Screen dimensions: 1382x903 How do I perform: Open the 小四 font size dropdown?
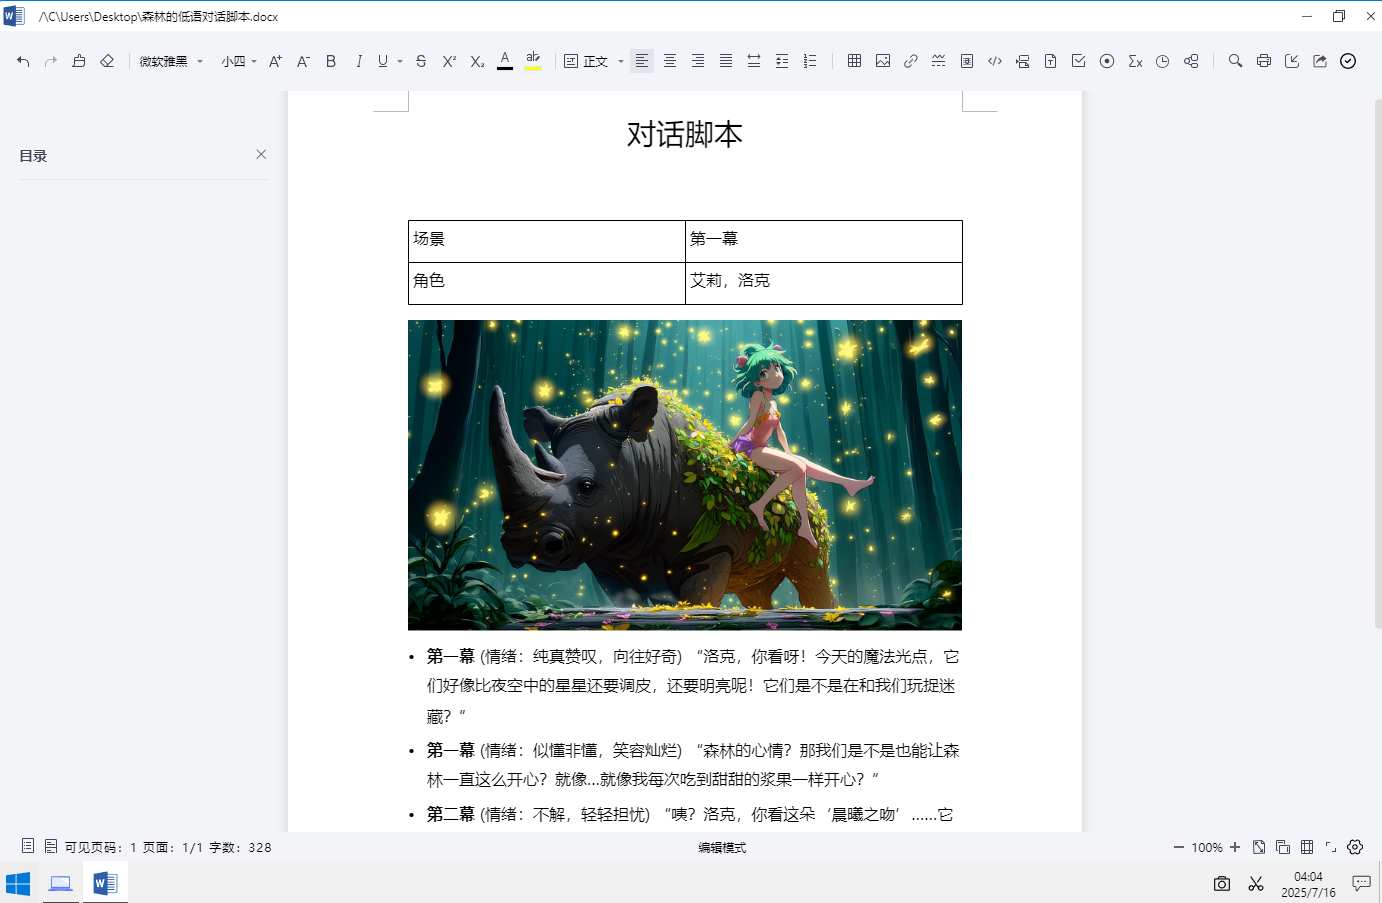[239, 61]
